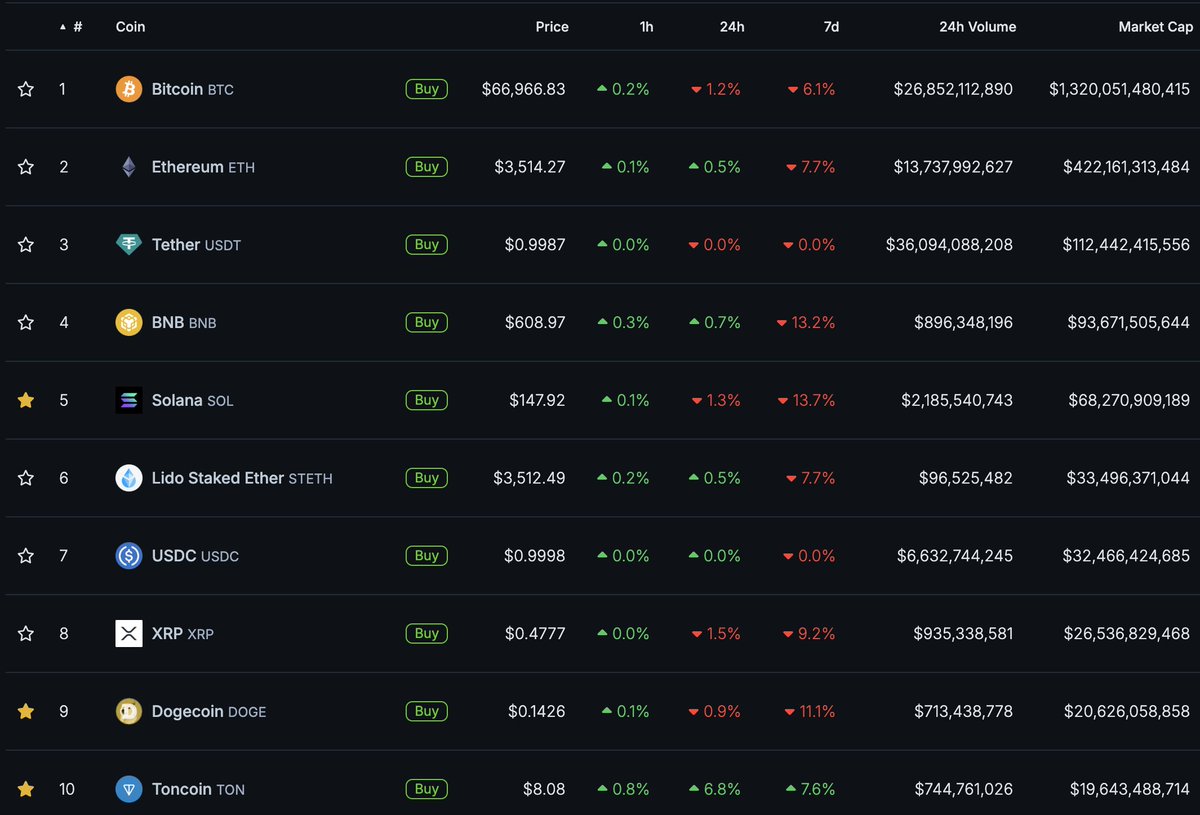Image resolution: width=1200 pixels, height=815 pixels.
Task: Click Toncoin 24h change 6.8%
Action: pyautogui.click(x=715, y=789)
